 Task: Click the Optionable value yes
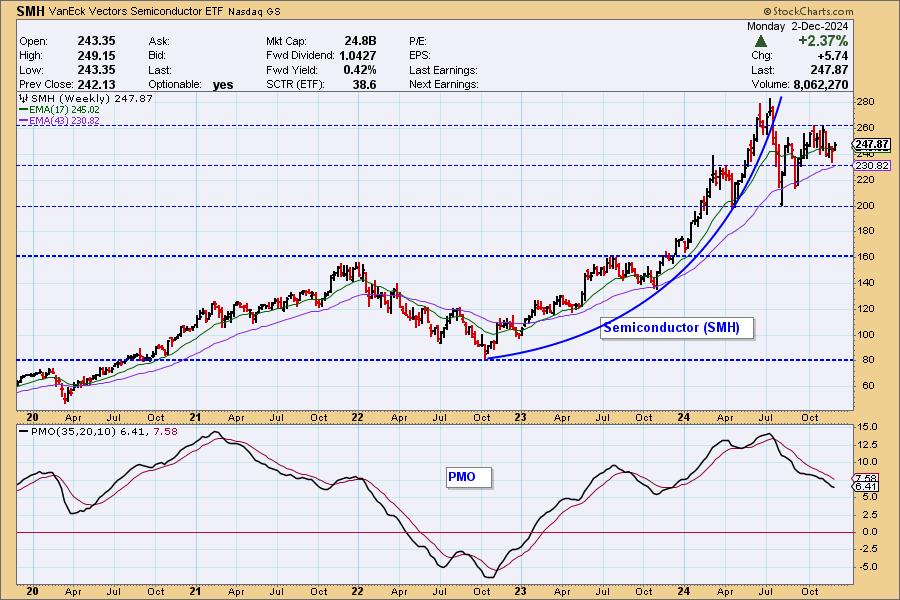223,85
